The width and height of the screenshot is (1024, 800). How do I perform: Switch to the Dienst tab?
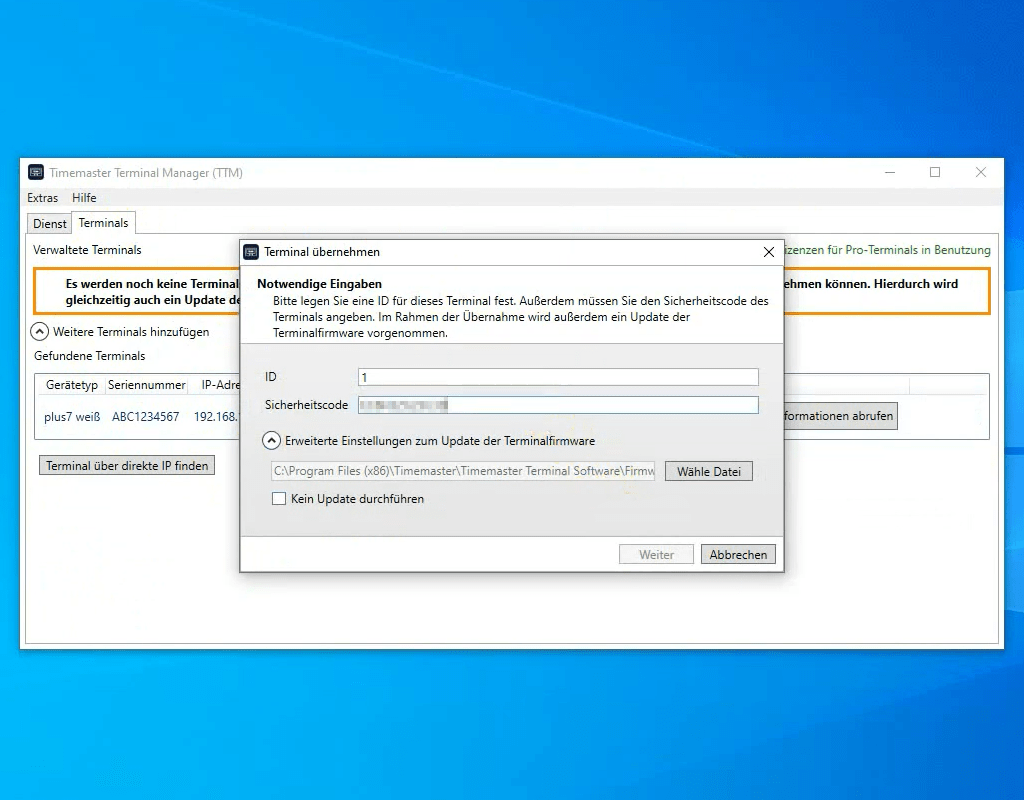tap(50, 224)
